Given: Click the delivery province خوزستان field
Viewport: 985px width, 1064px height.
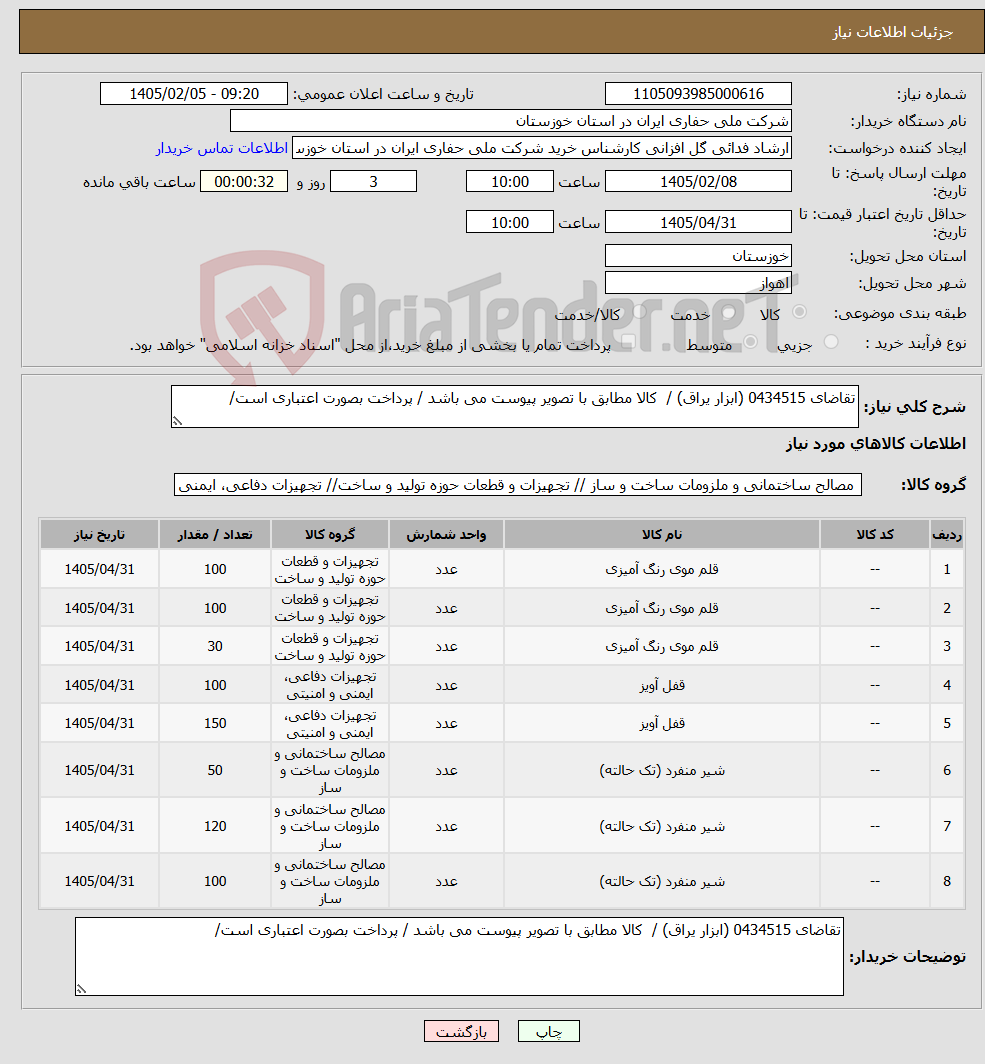Looking at the screenshot, I should [x=698, y=256].
